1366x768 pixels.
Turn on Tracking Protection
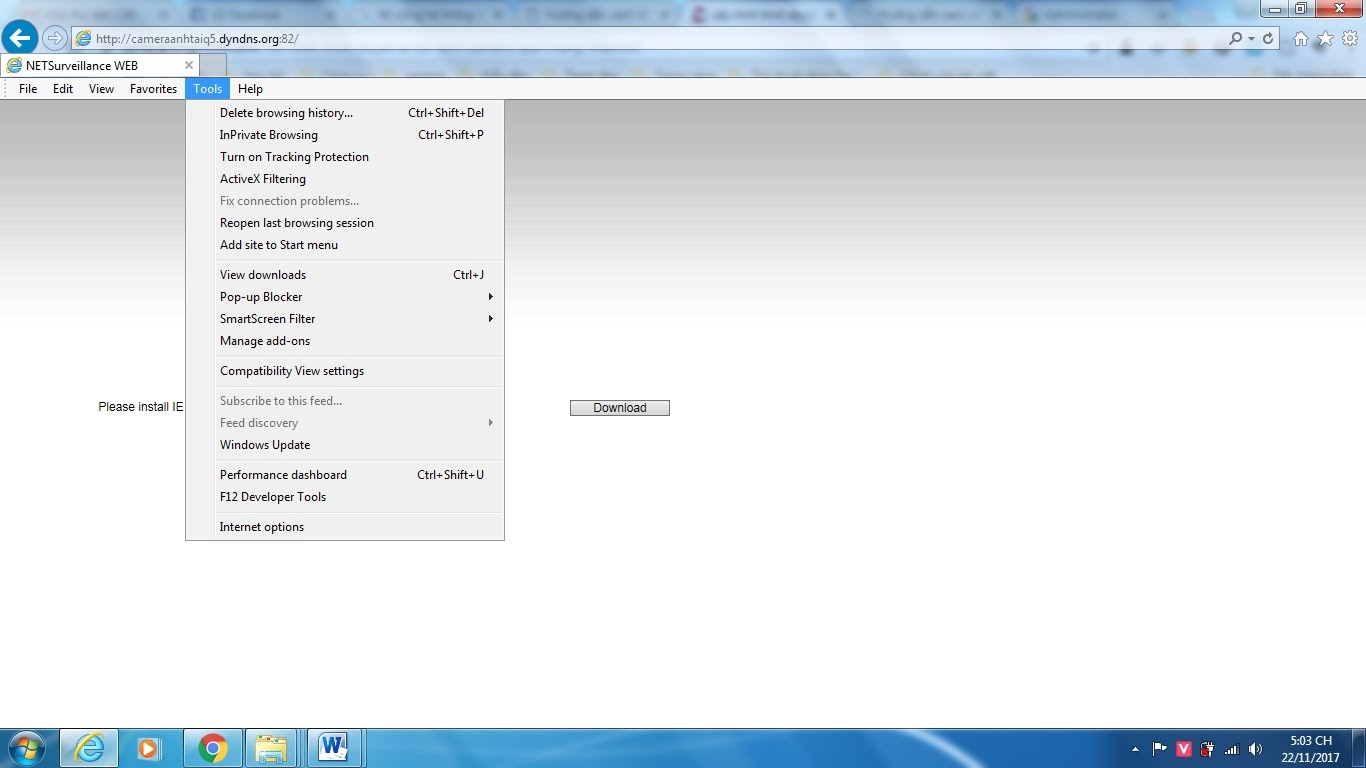point(345,157)
